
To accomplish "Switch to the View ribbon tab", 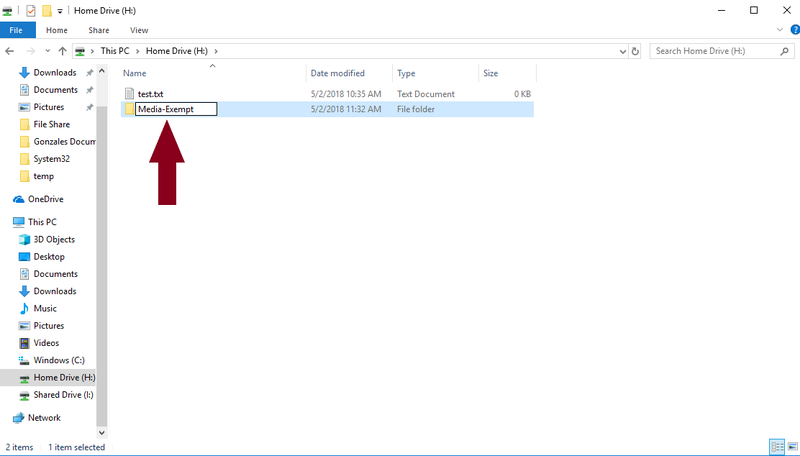I will pos(139,31).
